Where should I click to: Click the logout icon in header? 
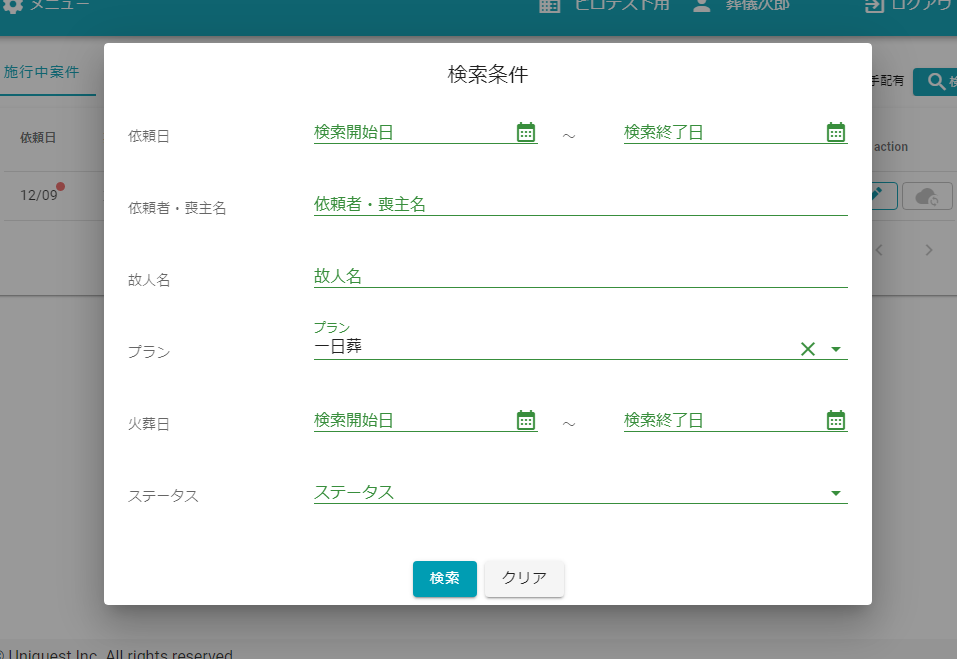tap(875, 5)
